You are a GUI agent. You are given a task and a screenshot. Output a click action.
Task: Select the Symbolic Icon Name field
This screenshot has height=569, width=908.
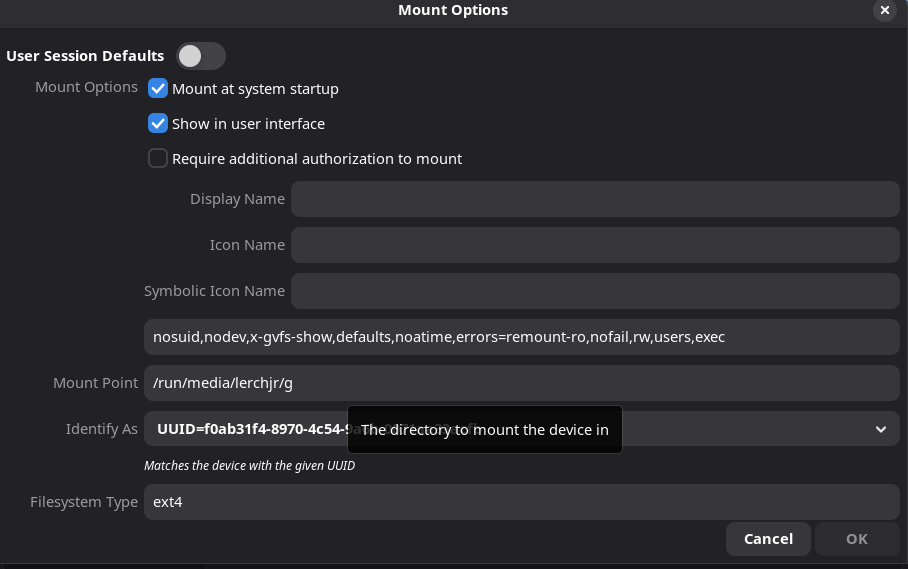[x=595, y=291]
